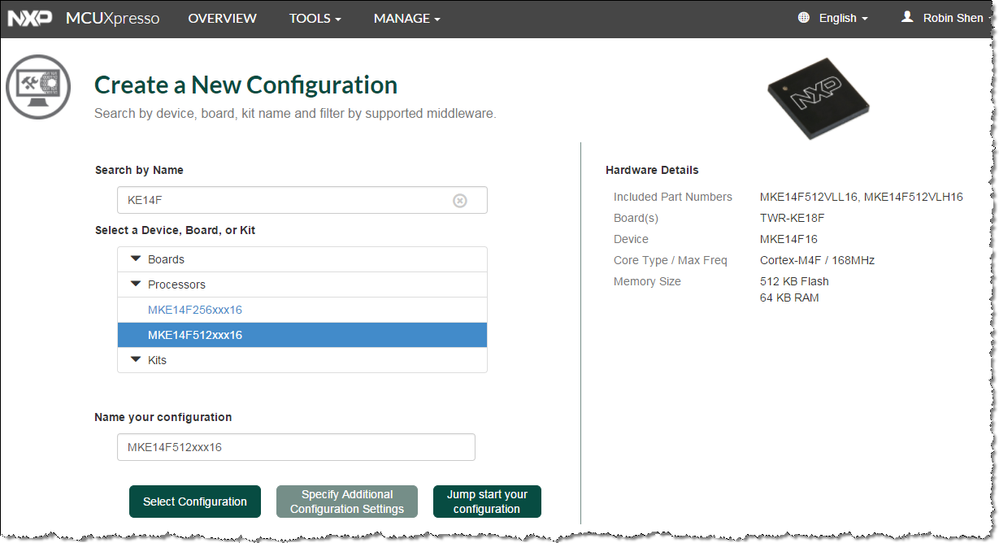Click the NXP logo in header
Image resolution: width=999 pixels, height=543 pixels.
click(x=30, y=18)
